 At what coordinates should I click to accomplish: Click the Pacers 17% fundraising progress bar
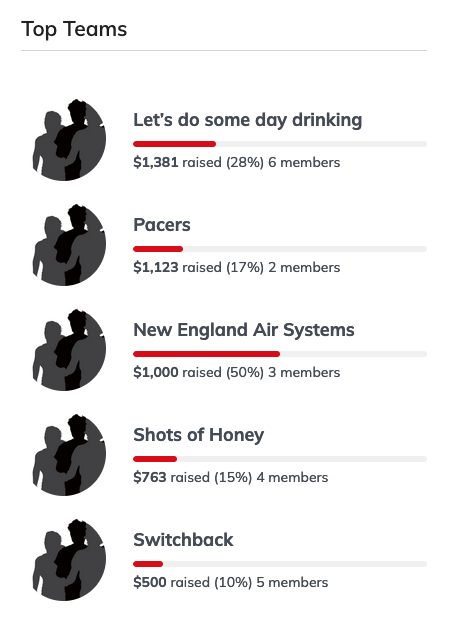(x=280, y=249)
